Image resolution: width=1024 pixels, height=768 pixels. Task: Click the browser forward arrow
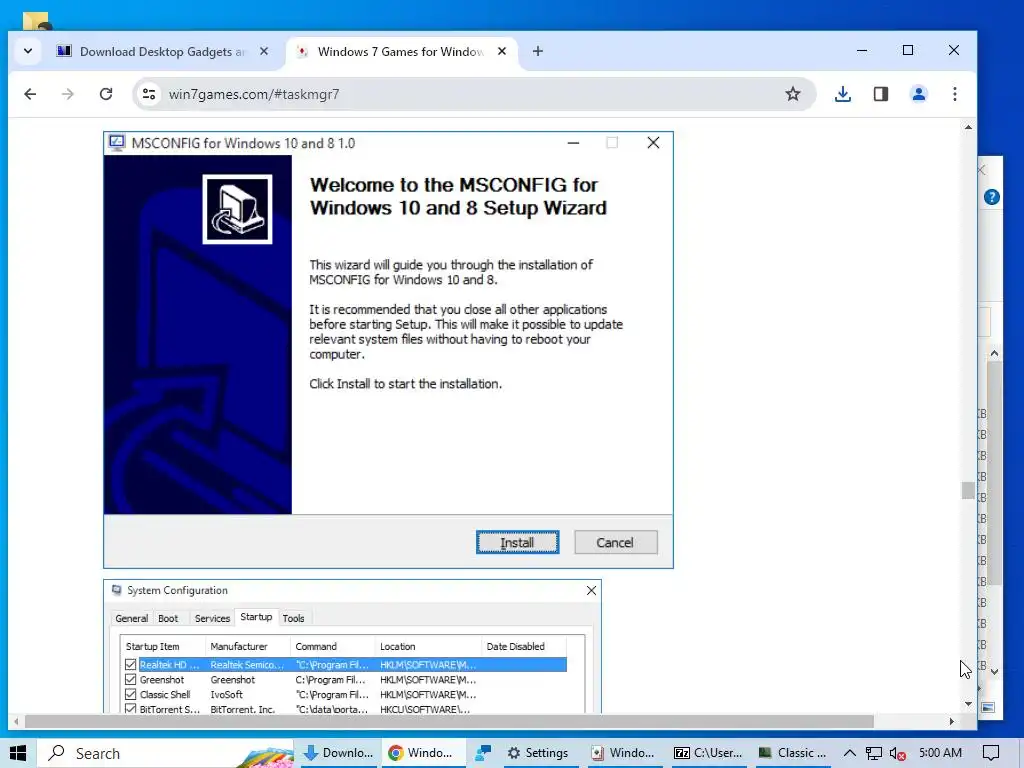click(x=68, y=94)
